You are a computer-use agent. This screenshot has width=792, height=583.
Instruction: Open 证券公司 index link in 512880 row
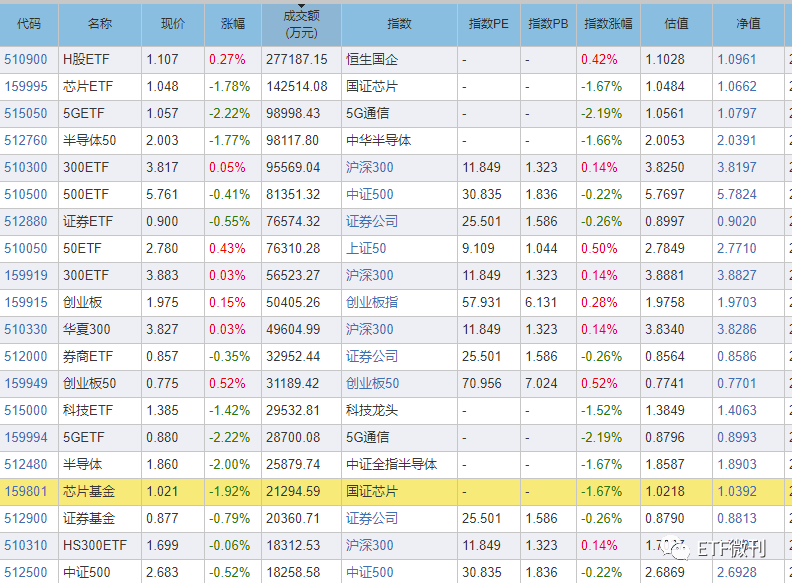tap(372, 221)
